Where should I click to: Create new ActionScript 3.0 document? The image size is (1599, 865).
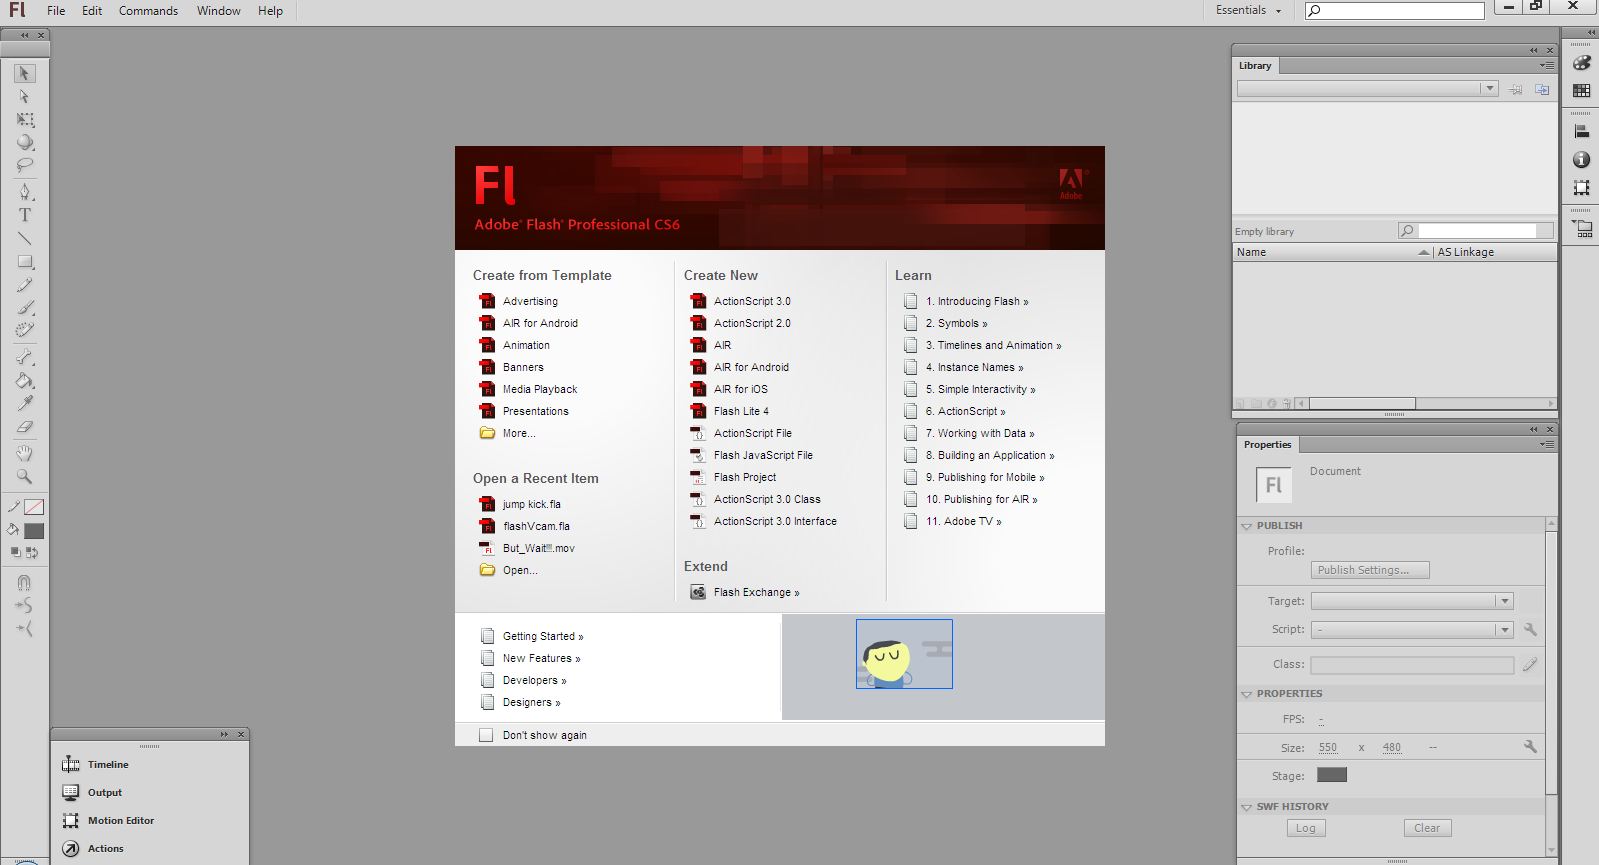(x=752, y=301)
